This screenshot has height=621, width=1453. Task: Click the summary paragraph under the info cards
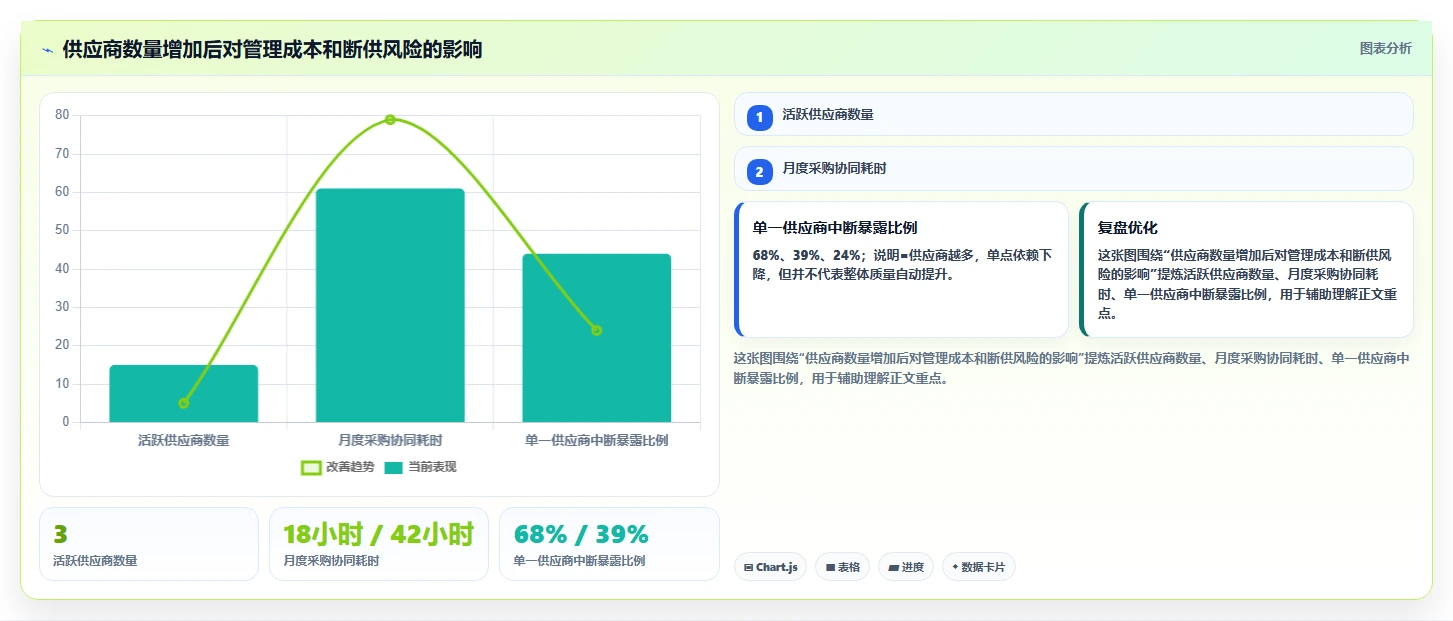(x=1073, y=368)
